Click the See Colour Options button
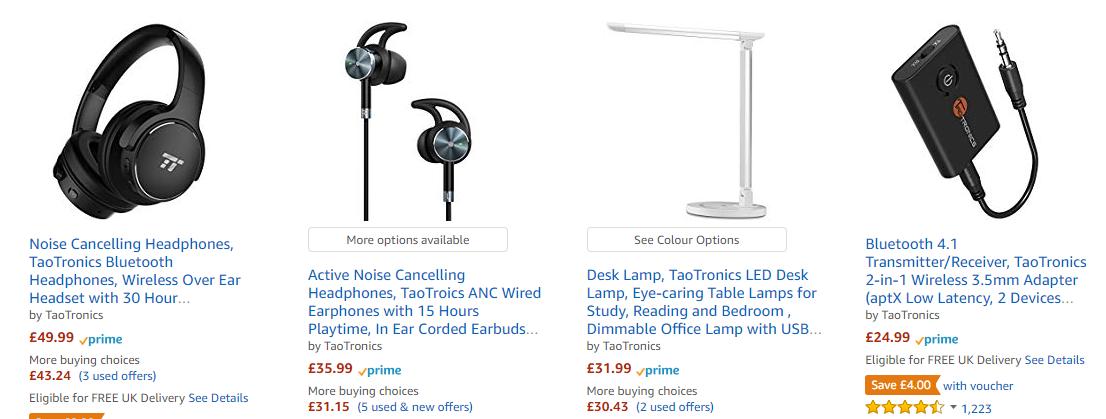The image size is (1106, 419). pyautogui.click(x=686, y=240)
